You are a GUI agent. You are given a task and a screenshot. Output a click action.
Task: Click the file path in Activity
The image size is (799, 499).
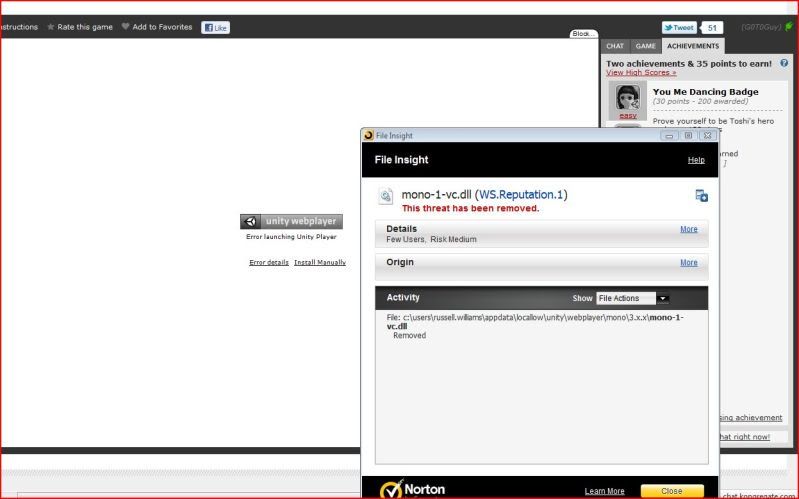[x=535, y=322]
